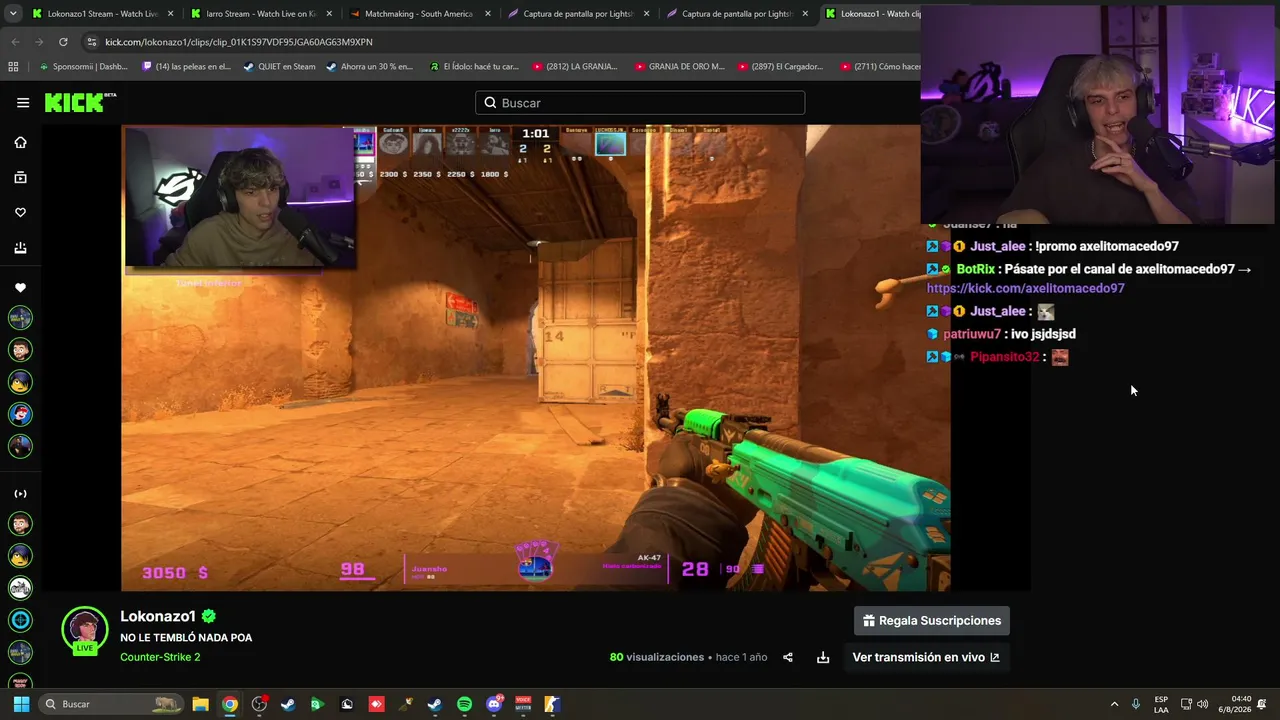This screenshot has width=1280, height=720.
Task: Click the clip video player to play or pause
Action: coord(535,358)
